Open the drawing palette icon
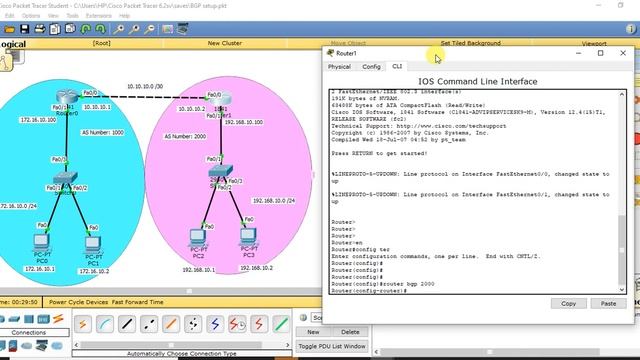This screenshot has height=360, width=640. click(167, 29)
